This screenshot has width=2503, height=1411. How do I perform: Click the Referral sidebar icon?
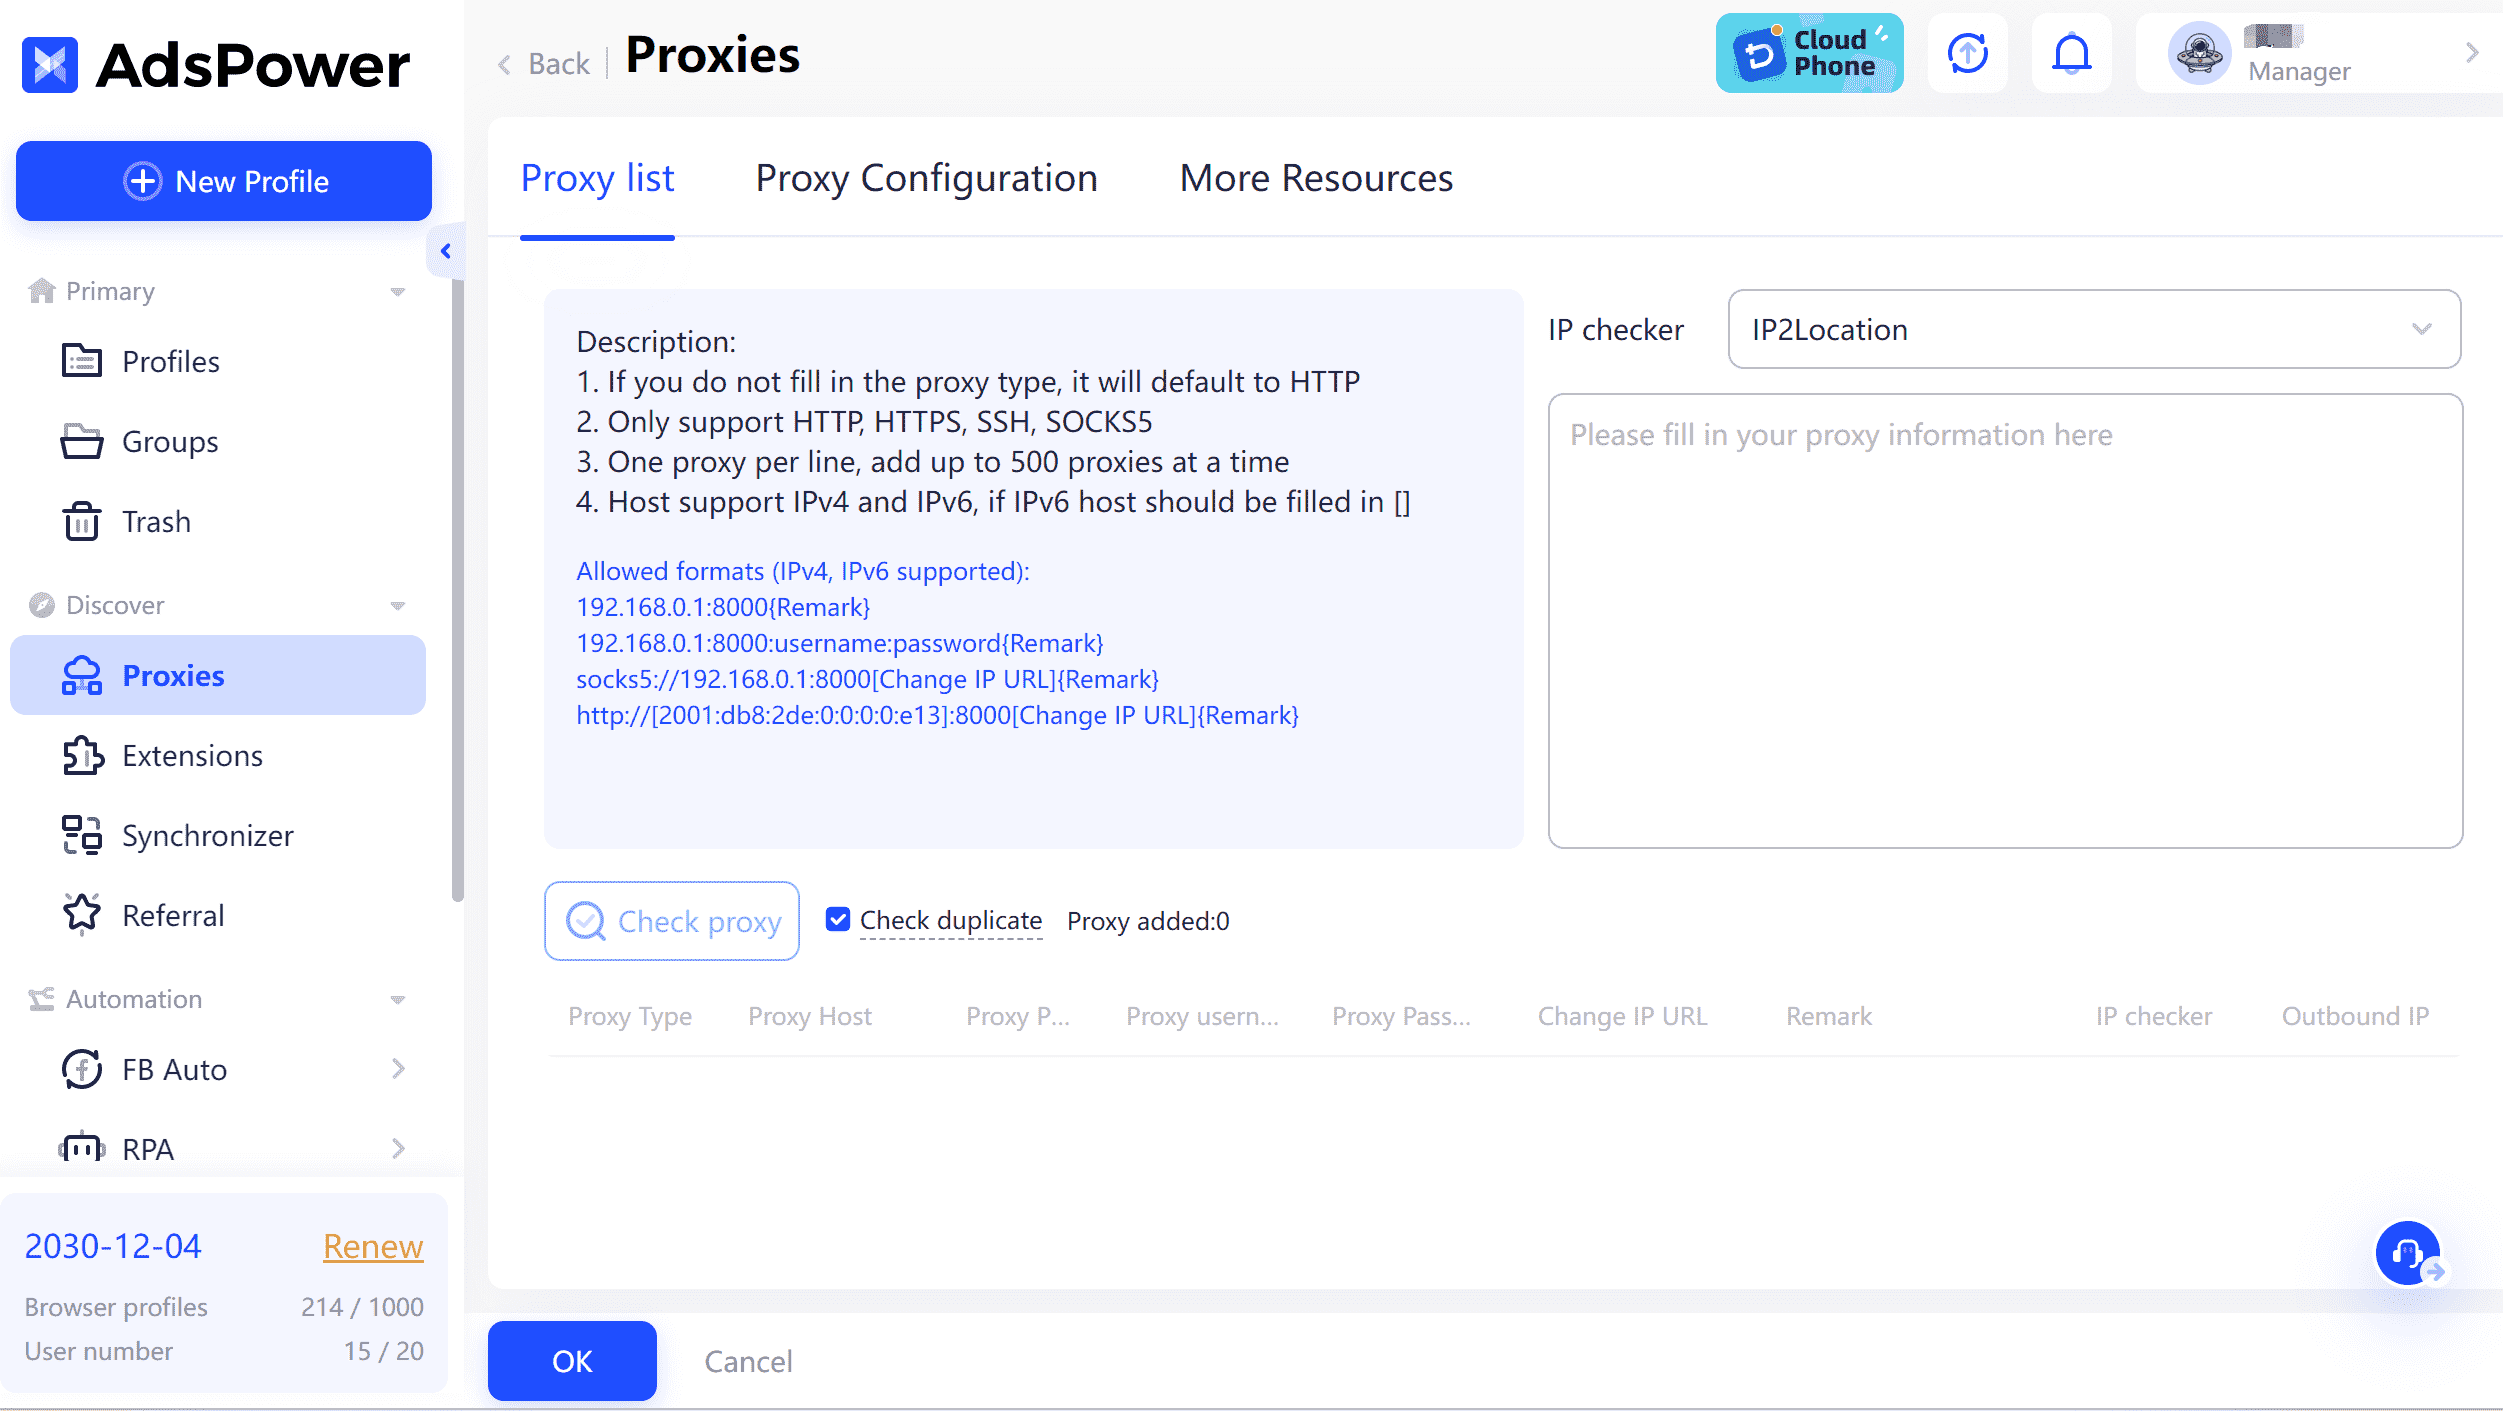point(83,914)
